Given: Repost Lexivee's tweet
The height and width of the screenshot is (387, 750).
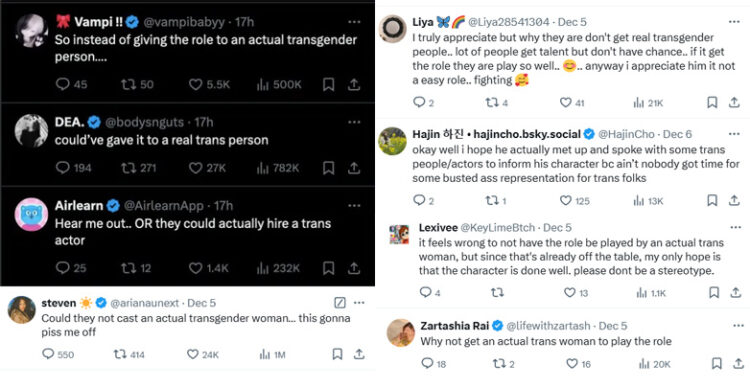Looking at the screenshot, I should (x=497, y=292).
